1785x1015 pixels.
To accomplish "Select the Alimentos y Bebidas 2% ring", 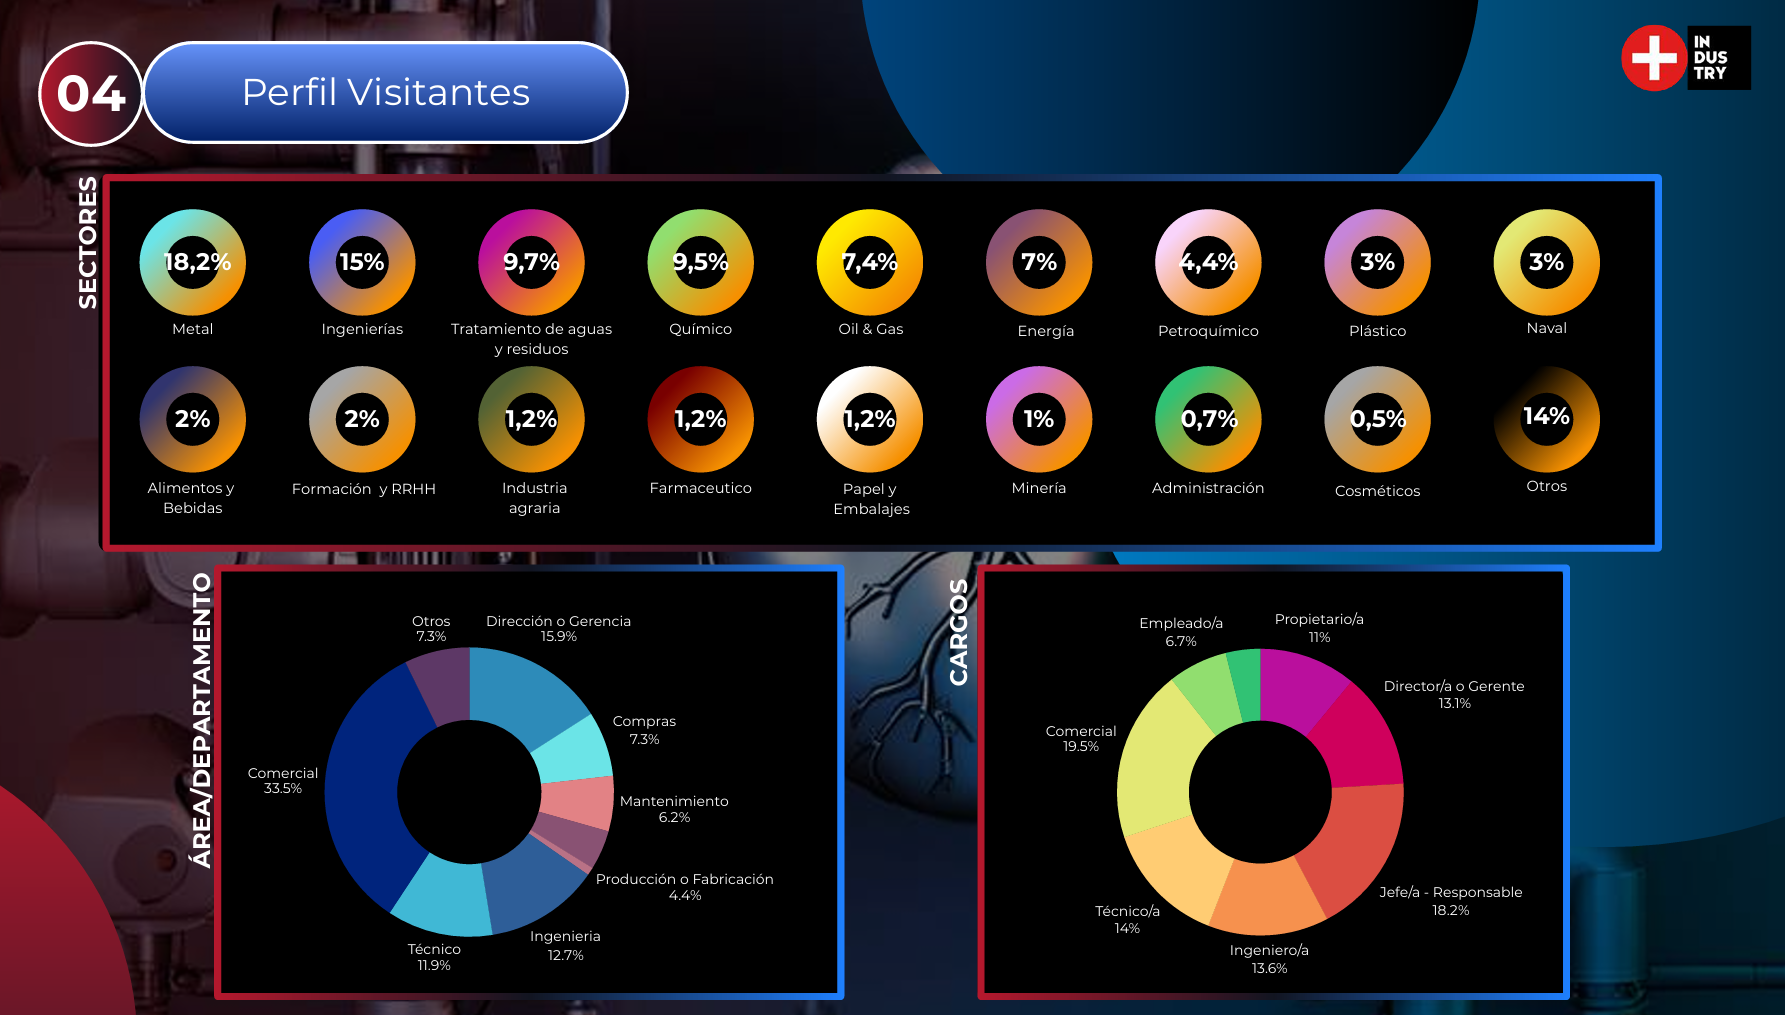I will pyautogui.click(x=192, y=419).
